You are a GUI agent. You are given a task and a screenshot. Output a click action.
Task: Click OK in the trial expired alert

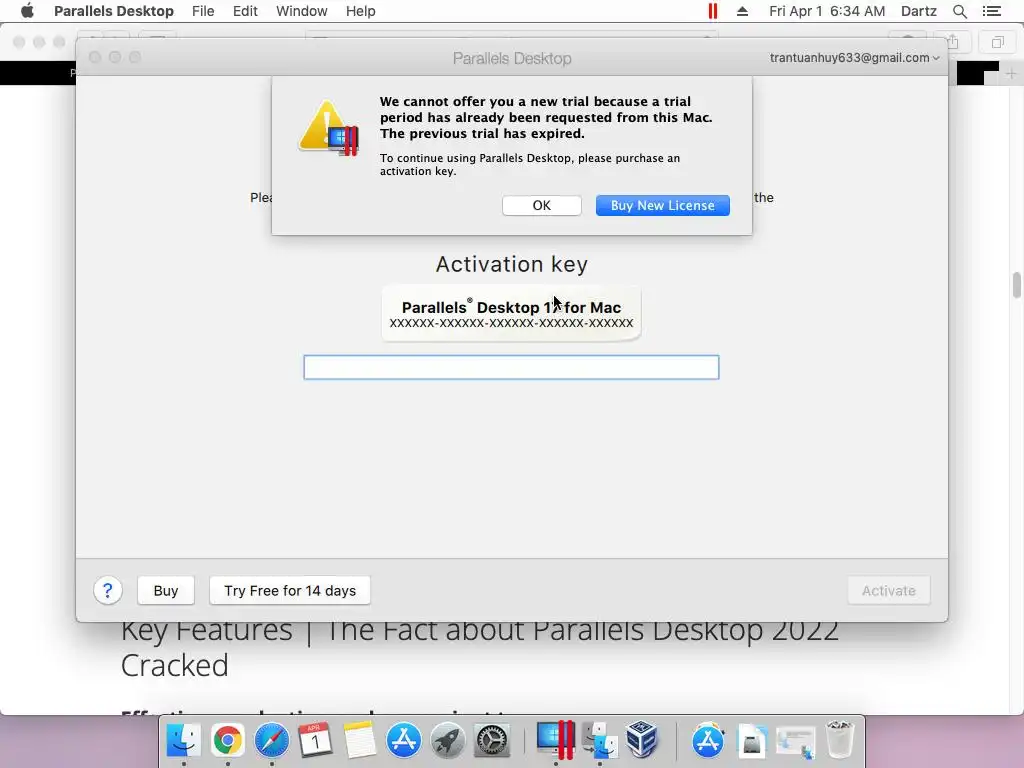click(541, 205)
